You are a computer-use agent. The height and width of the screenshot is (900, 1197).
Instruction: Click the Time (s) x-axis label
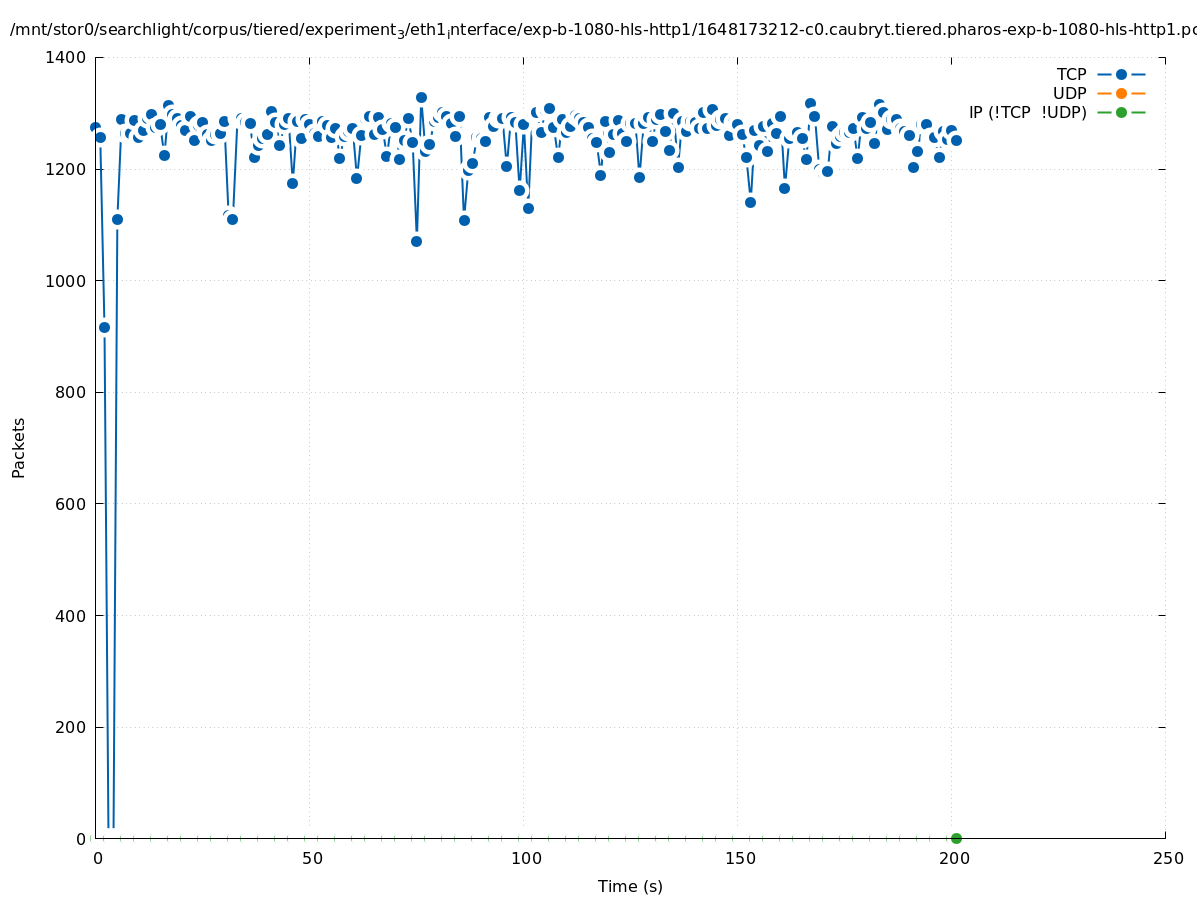(630, 886)
